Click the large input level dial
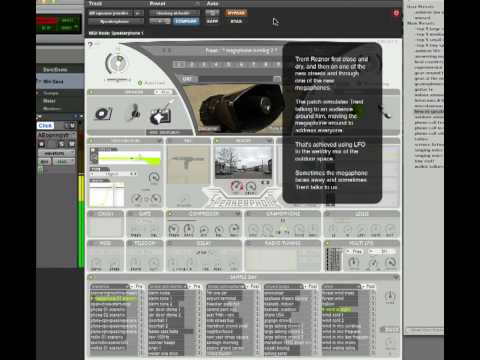Viewport: 480px width, 360px height. (116, 63)
